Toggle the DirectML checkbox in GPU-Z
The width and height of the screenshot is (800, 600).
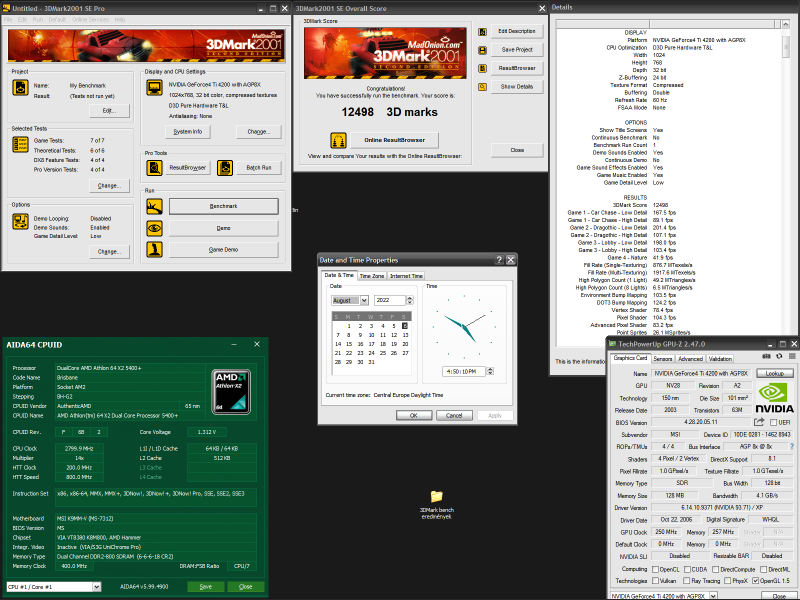[x=764, y=569]
